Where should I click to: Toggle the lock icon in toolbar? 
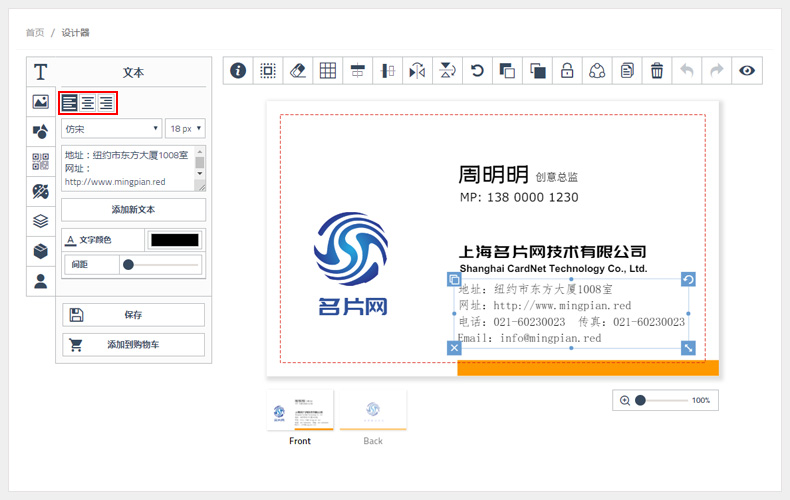567,71
